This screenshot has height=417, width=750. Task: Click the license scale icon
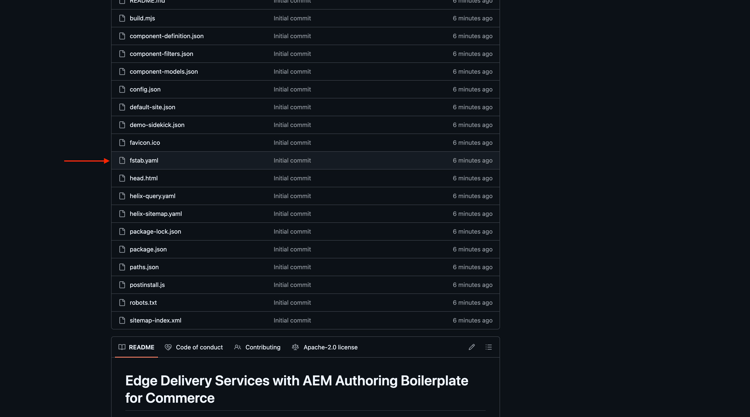(x=295, y=347)
